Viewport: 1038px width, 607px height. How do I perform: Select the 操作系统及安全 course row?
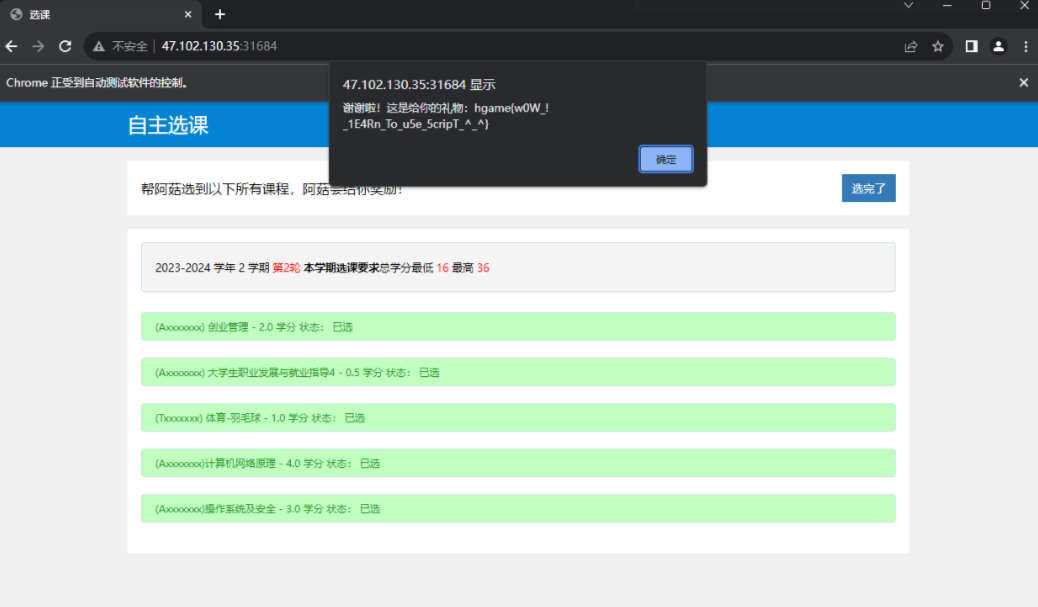pyautogui.click(x=518, y=508)
